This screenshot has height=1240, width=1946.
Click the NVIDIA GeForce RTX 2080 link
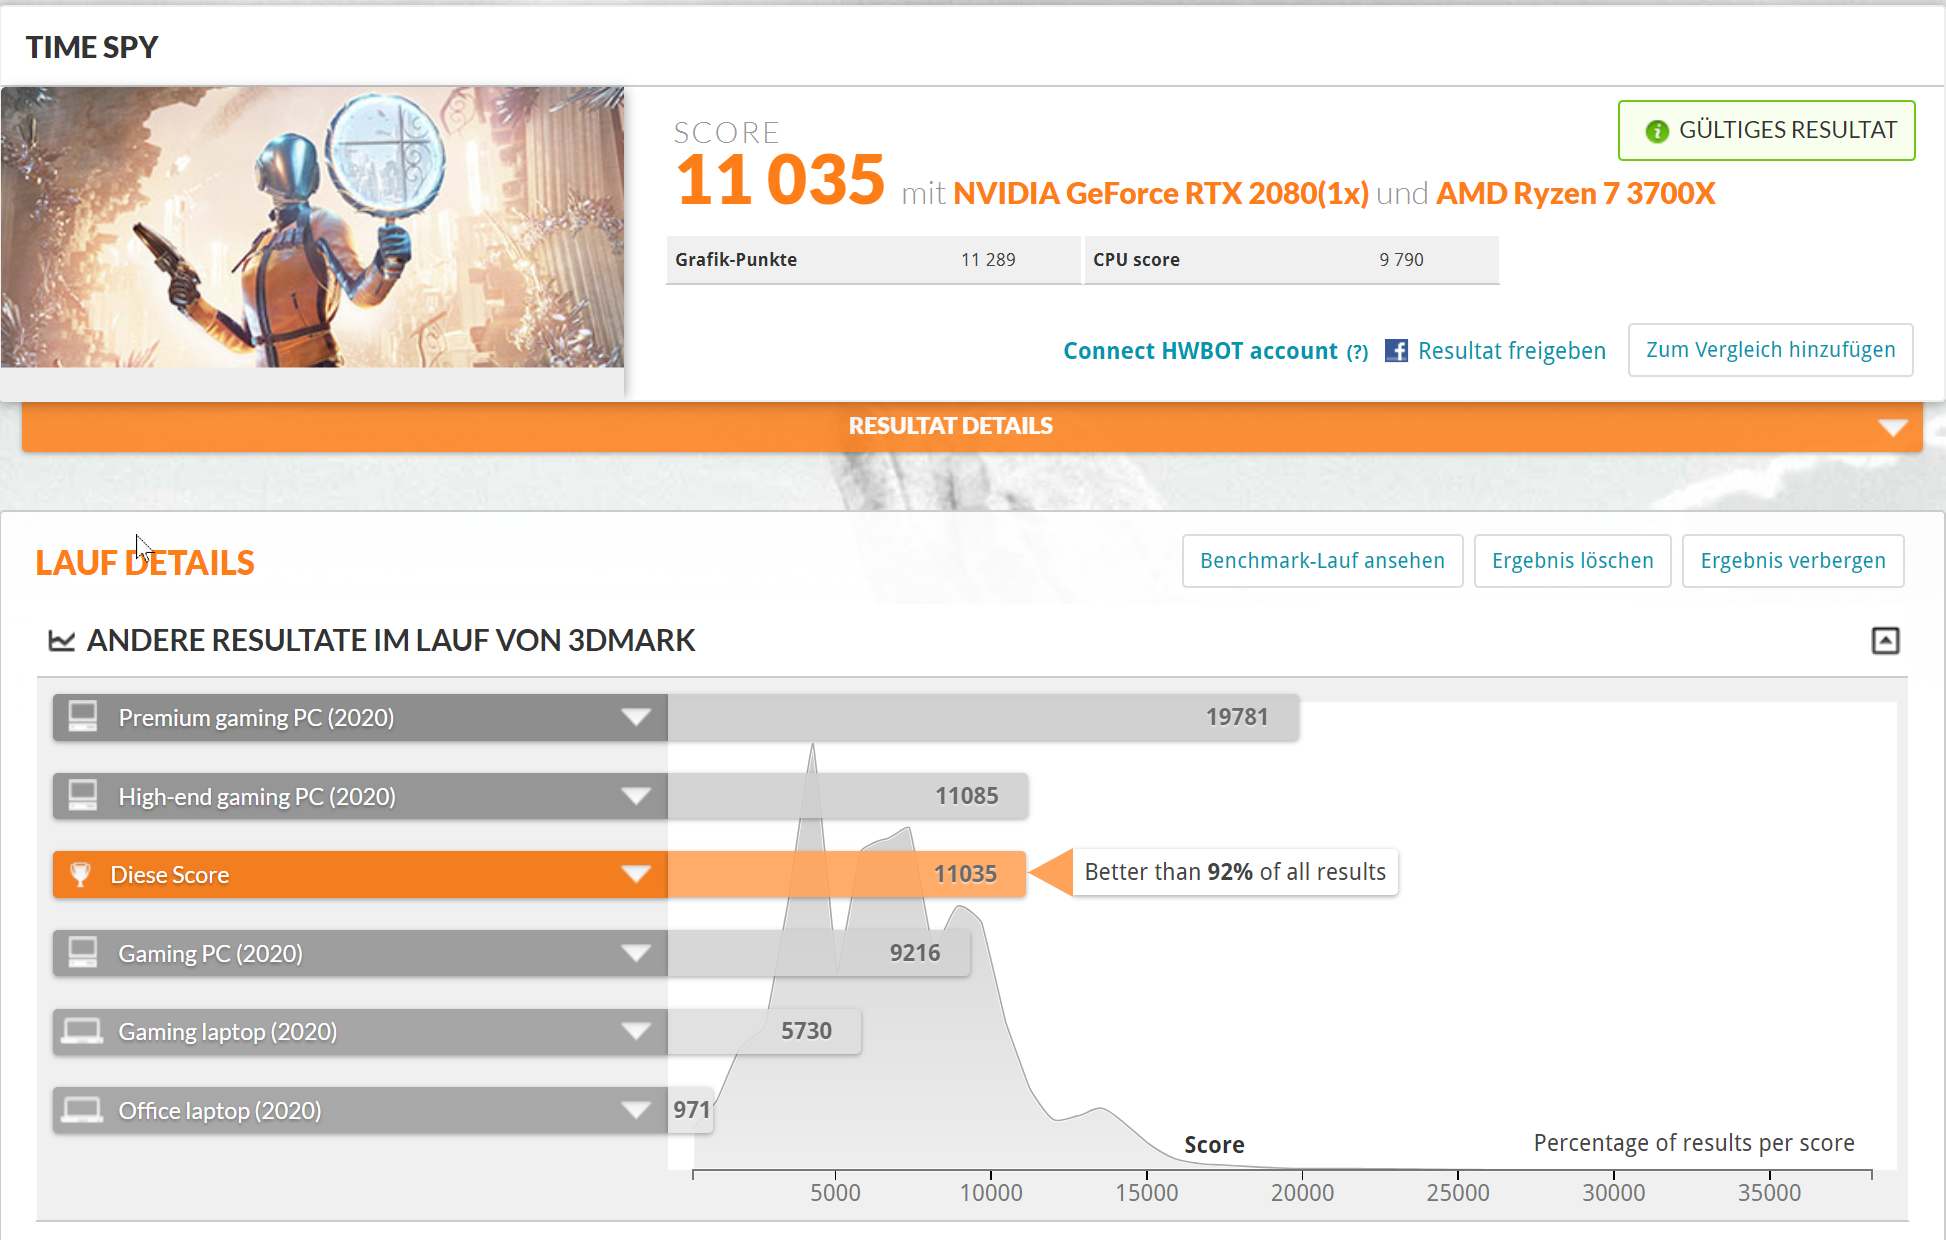point(1160,193)
